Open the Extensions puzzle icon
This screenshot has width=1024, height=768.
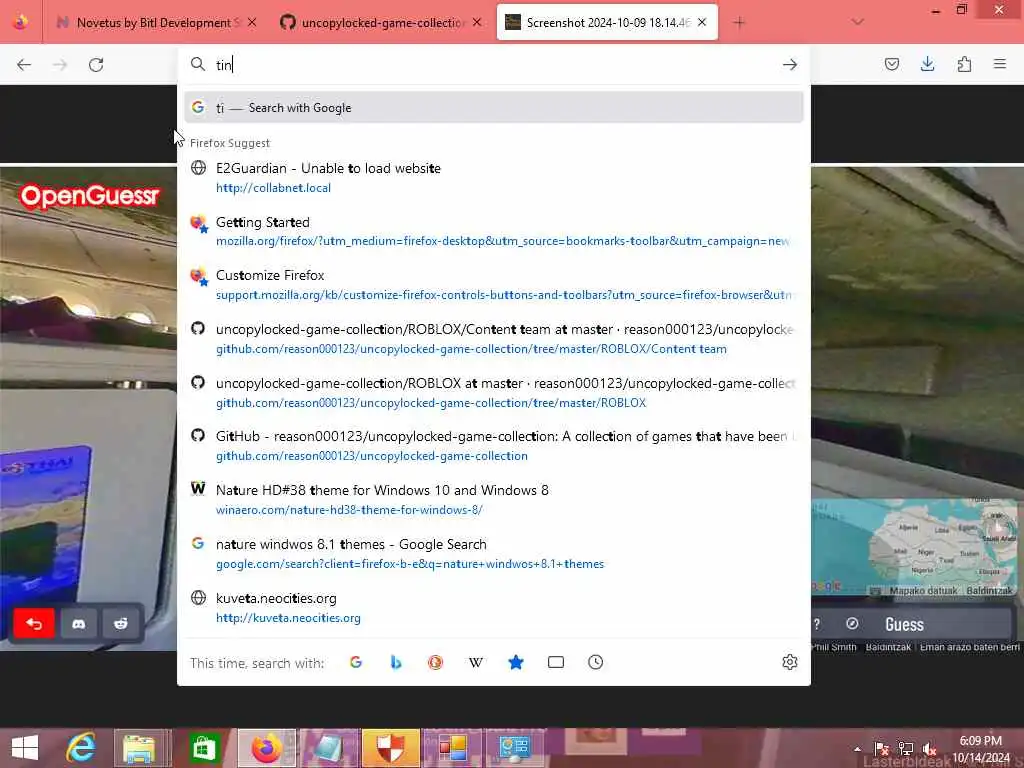[964, 64]
